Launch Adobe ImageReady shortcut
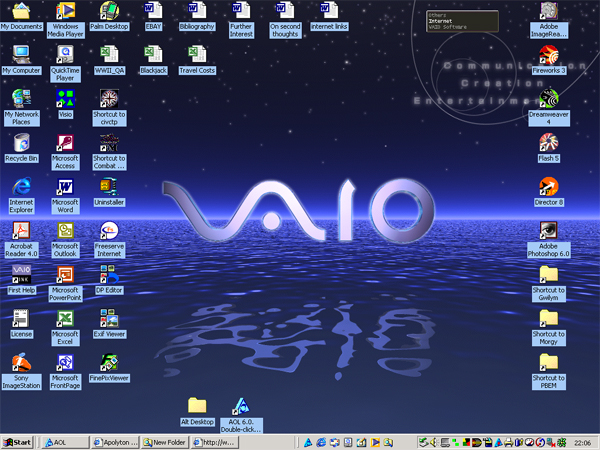 click(549, 11)
